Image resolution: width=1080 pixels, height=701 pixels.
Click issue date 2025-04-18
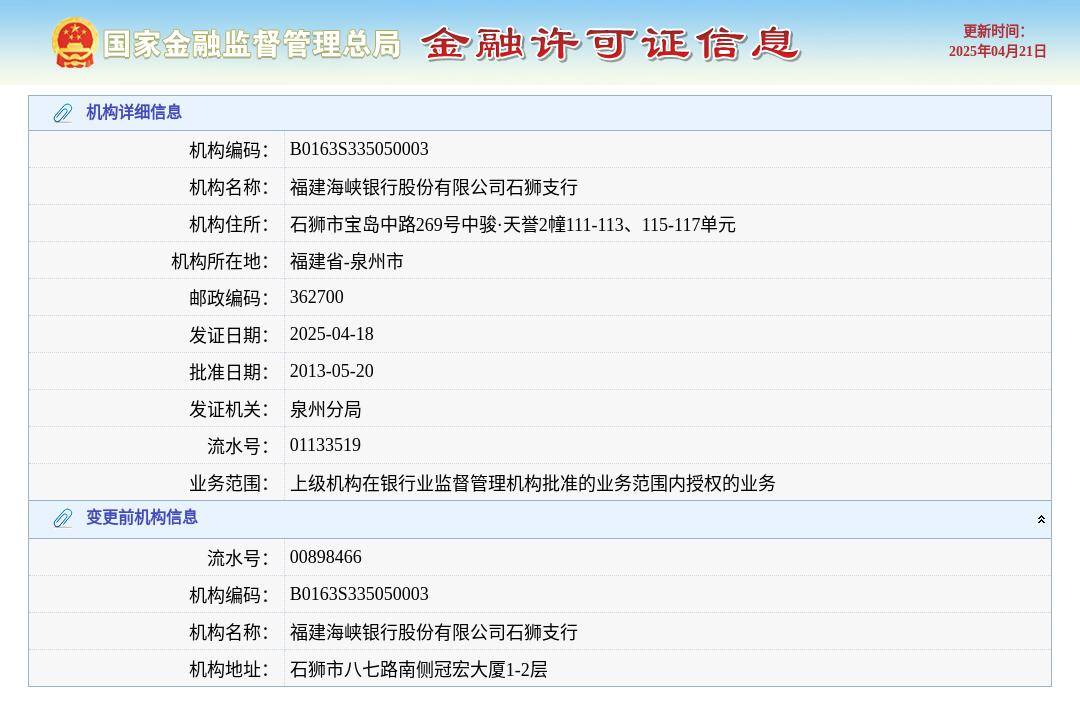click(331, 334)
